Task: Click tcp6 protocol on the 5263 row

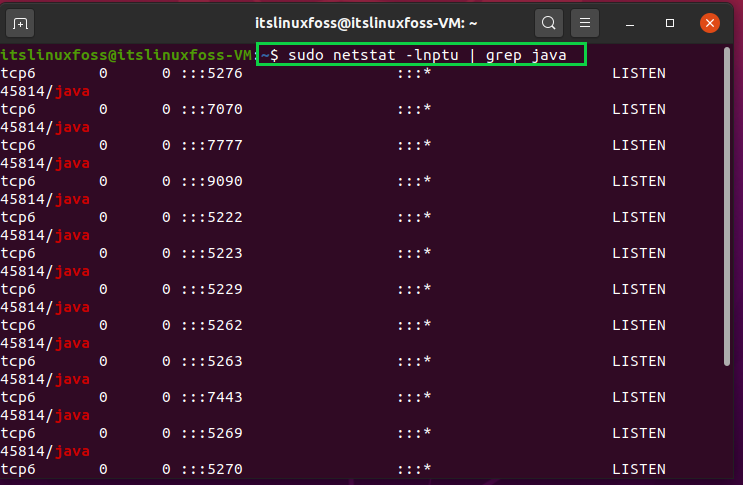Action: point(18,361)
